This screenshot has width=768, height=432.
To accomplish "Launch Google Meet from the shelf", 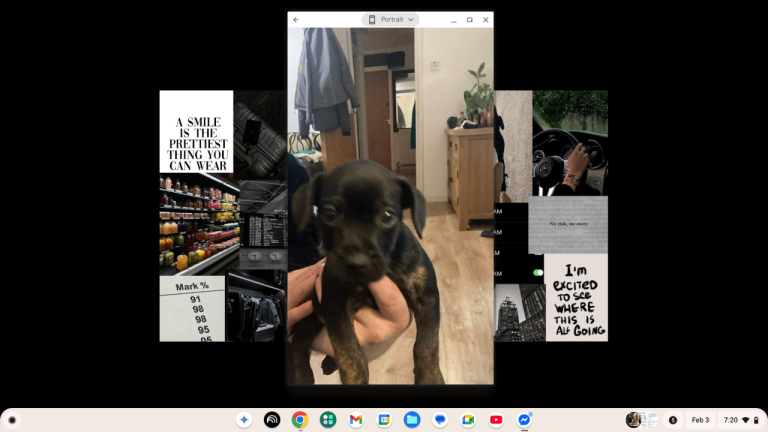I will 468,420.
